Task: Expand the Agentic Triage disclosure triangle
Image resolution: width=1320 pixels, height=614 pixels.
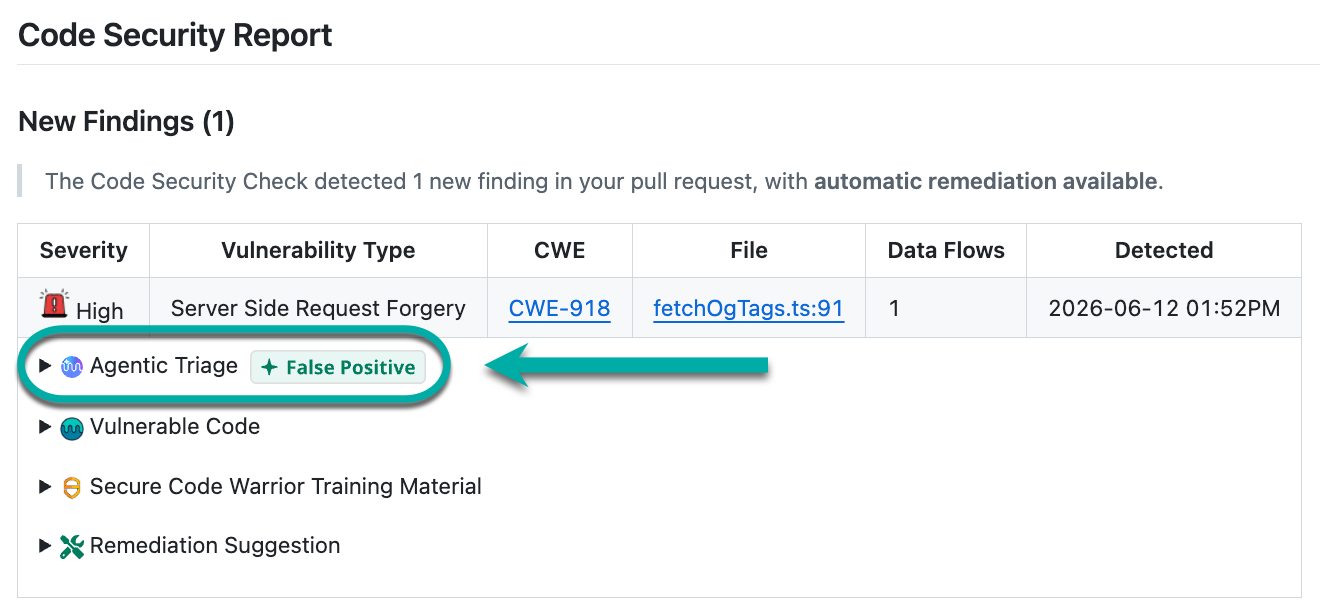Action: (44, 366)
